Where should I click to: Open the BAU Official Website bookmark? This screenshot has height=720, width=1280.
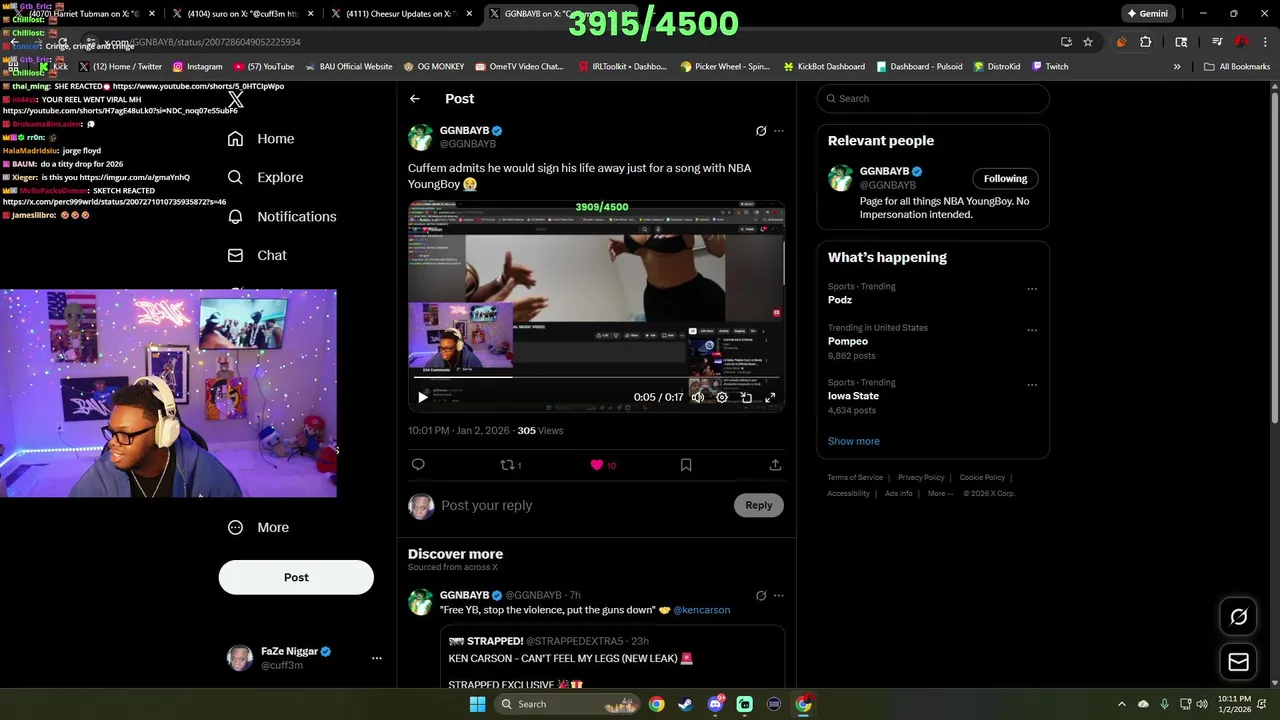[349, 67]
